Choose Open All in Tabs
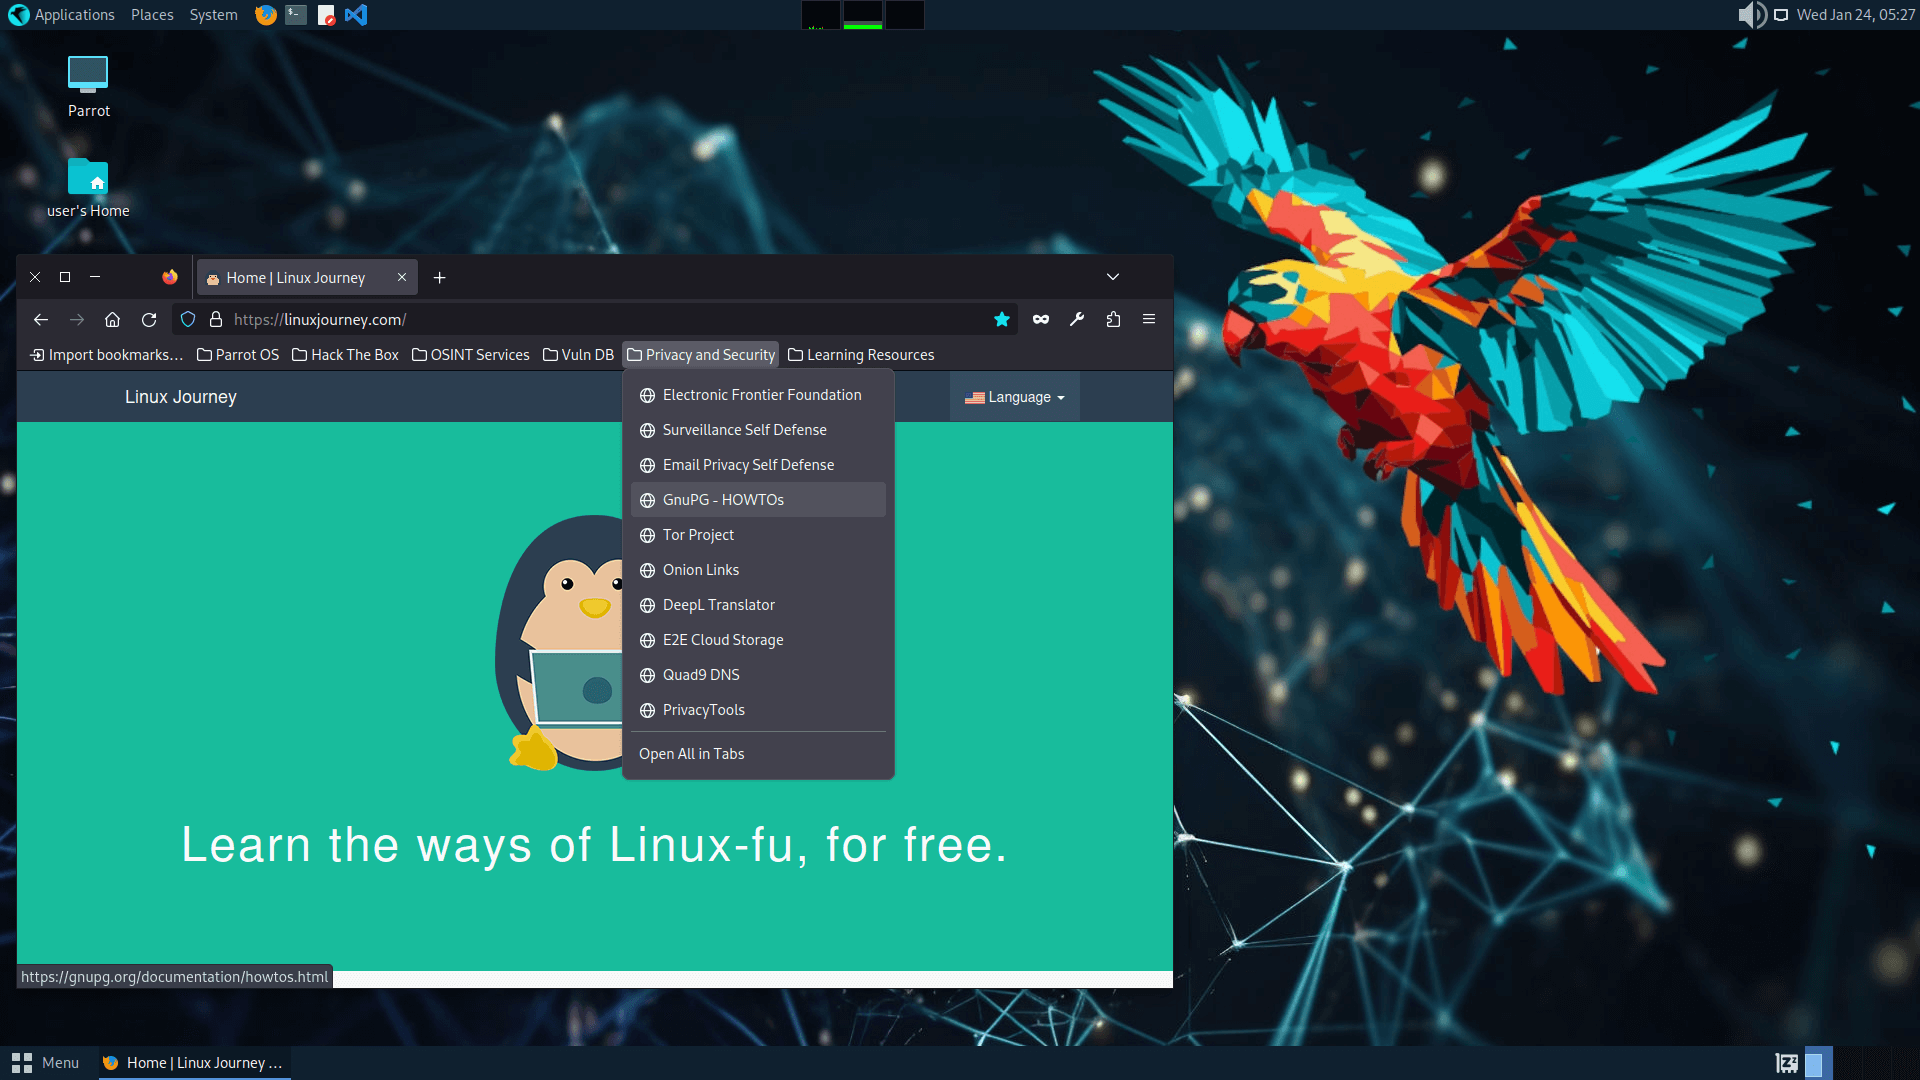1920x1080 pixels. click(x=758, y=754)
